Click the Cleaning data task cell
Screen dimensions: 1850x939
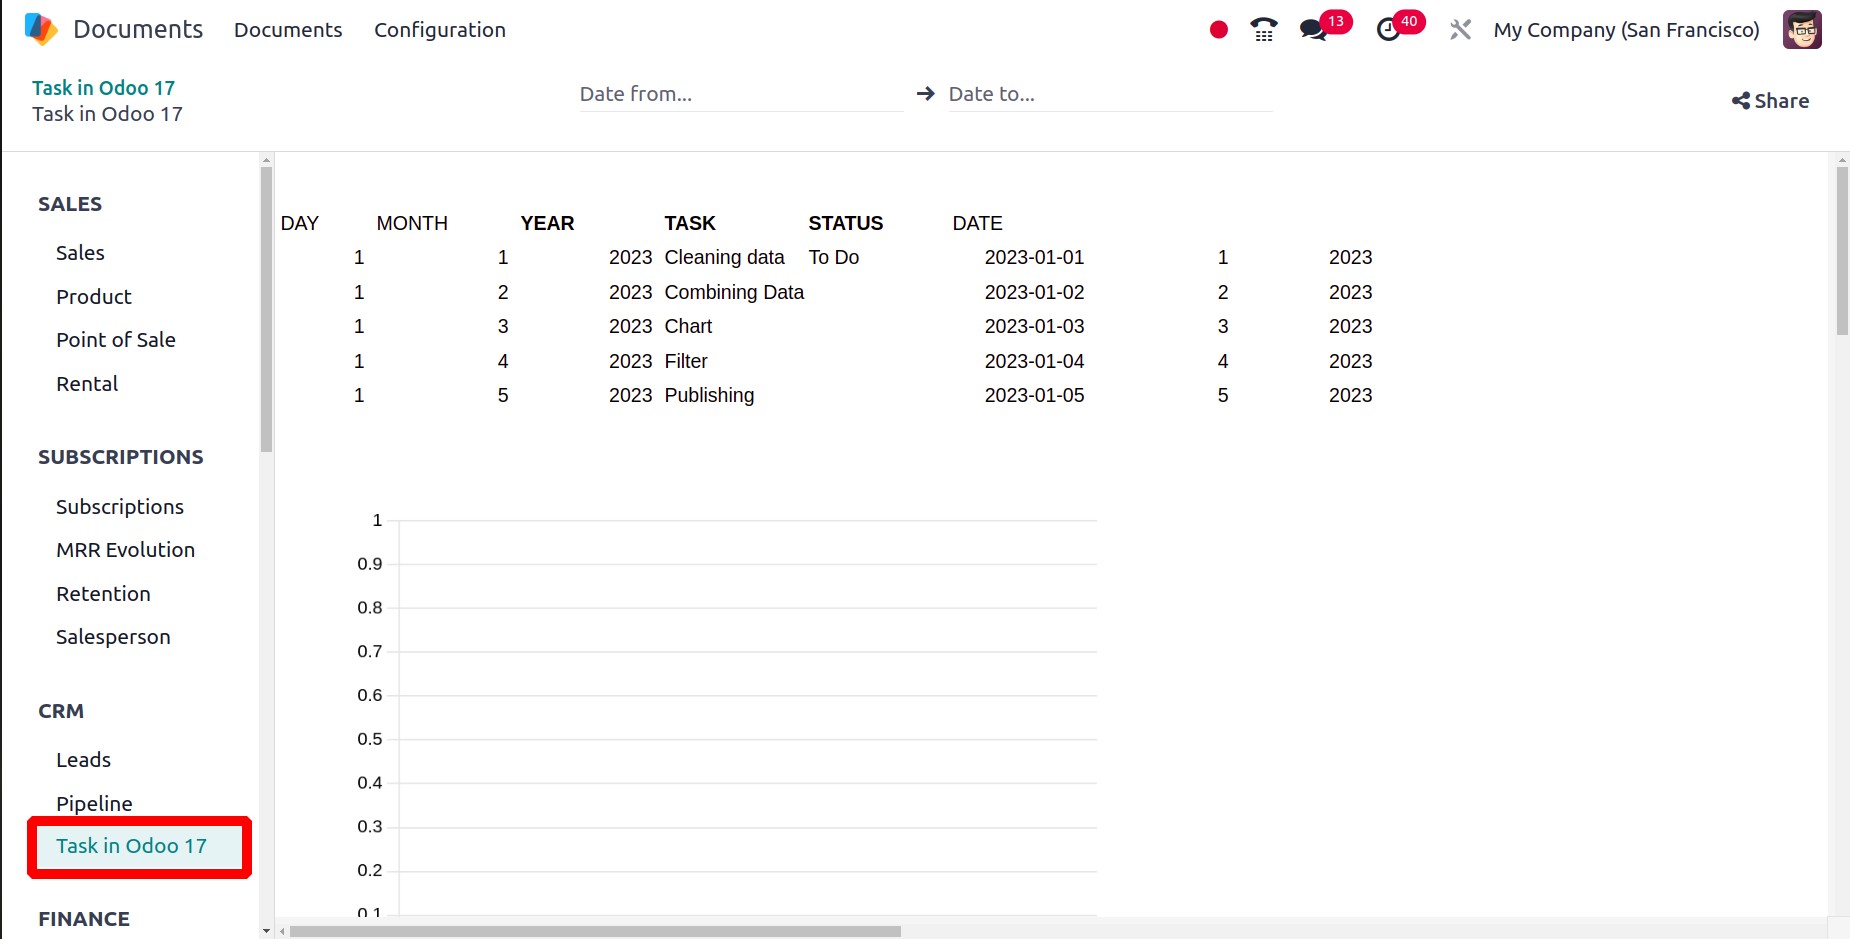click(x=725, y=257)
